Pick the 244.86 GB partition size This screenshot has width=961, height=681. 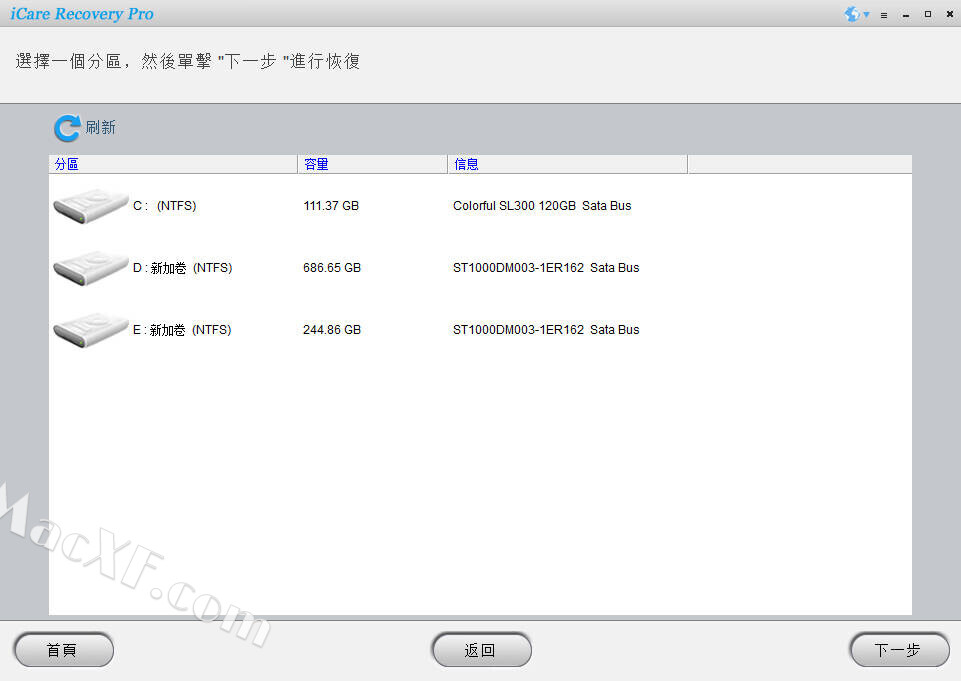(332, 330)
